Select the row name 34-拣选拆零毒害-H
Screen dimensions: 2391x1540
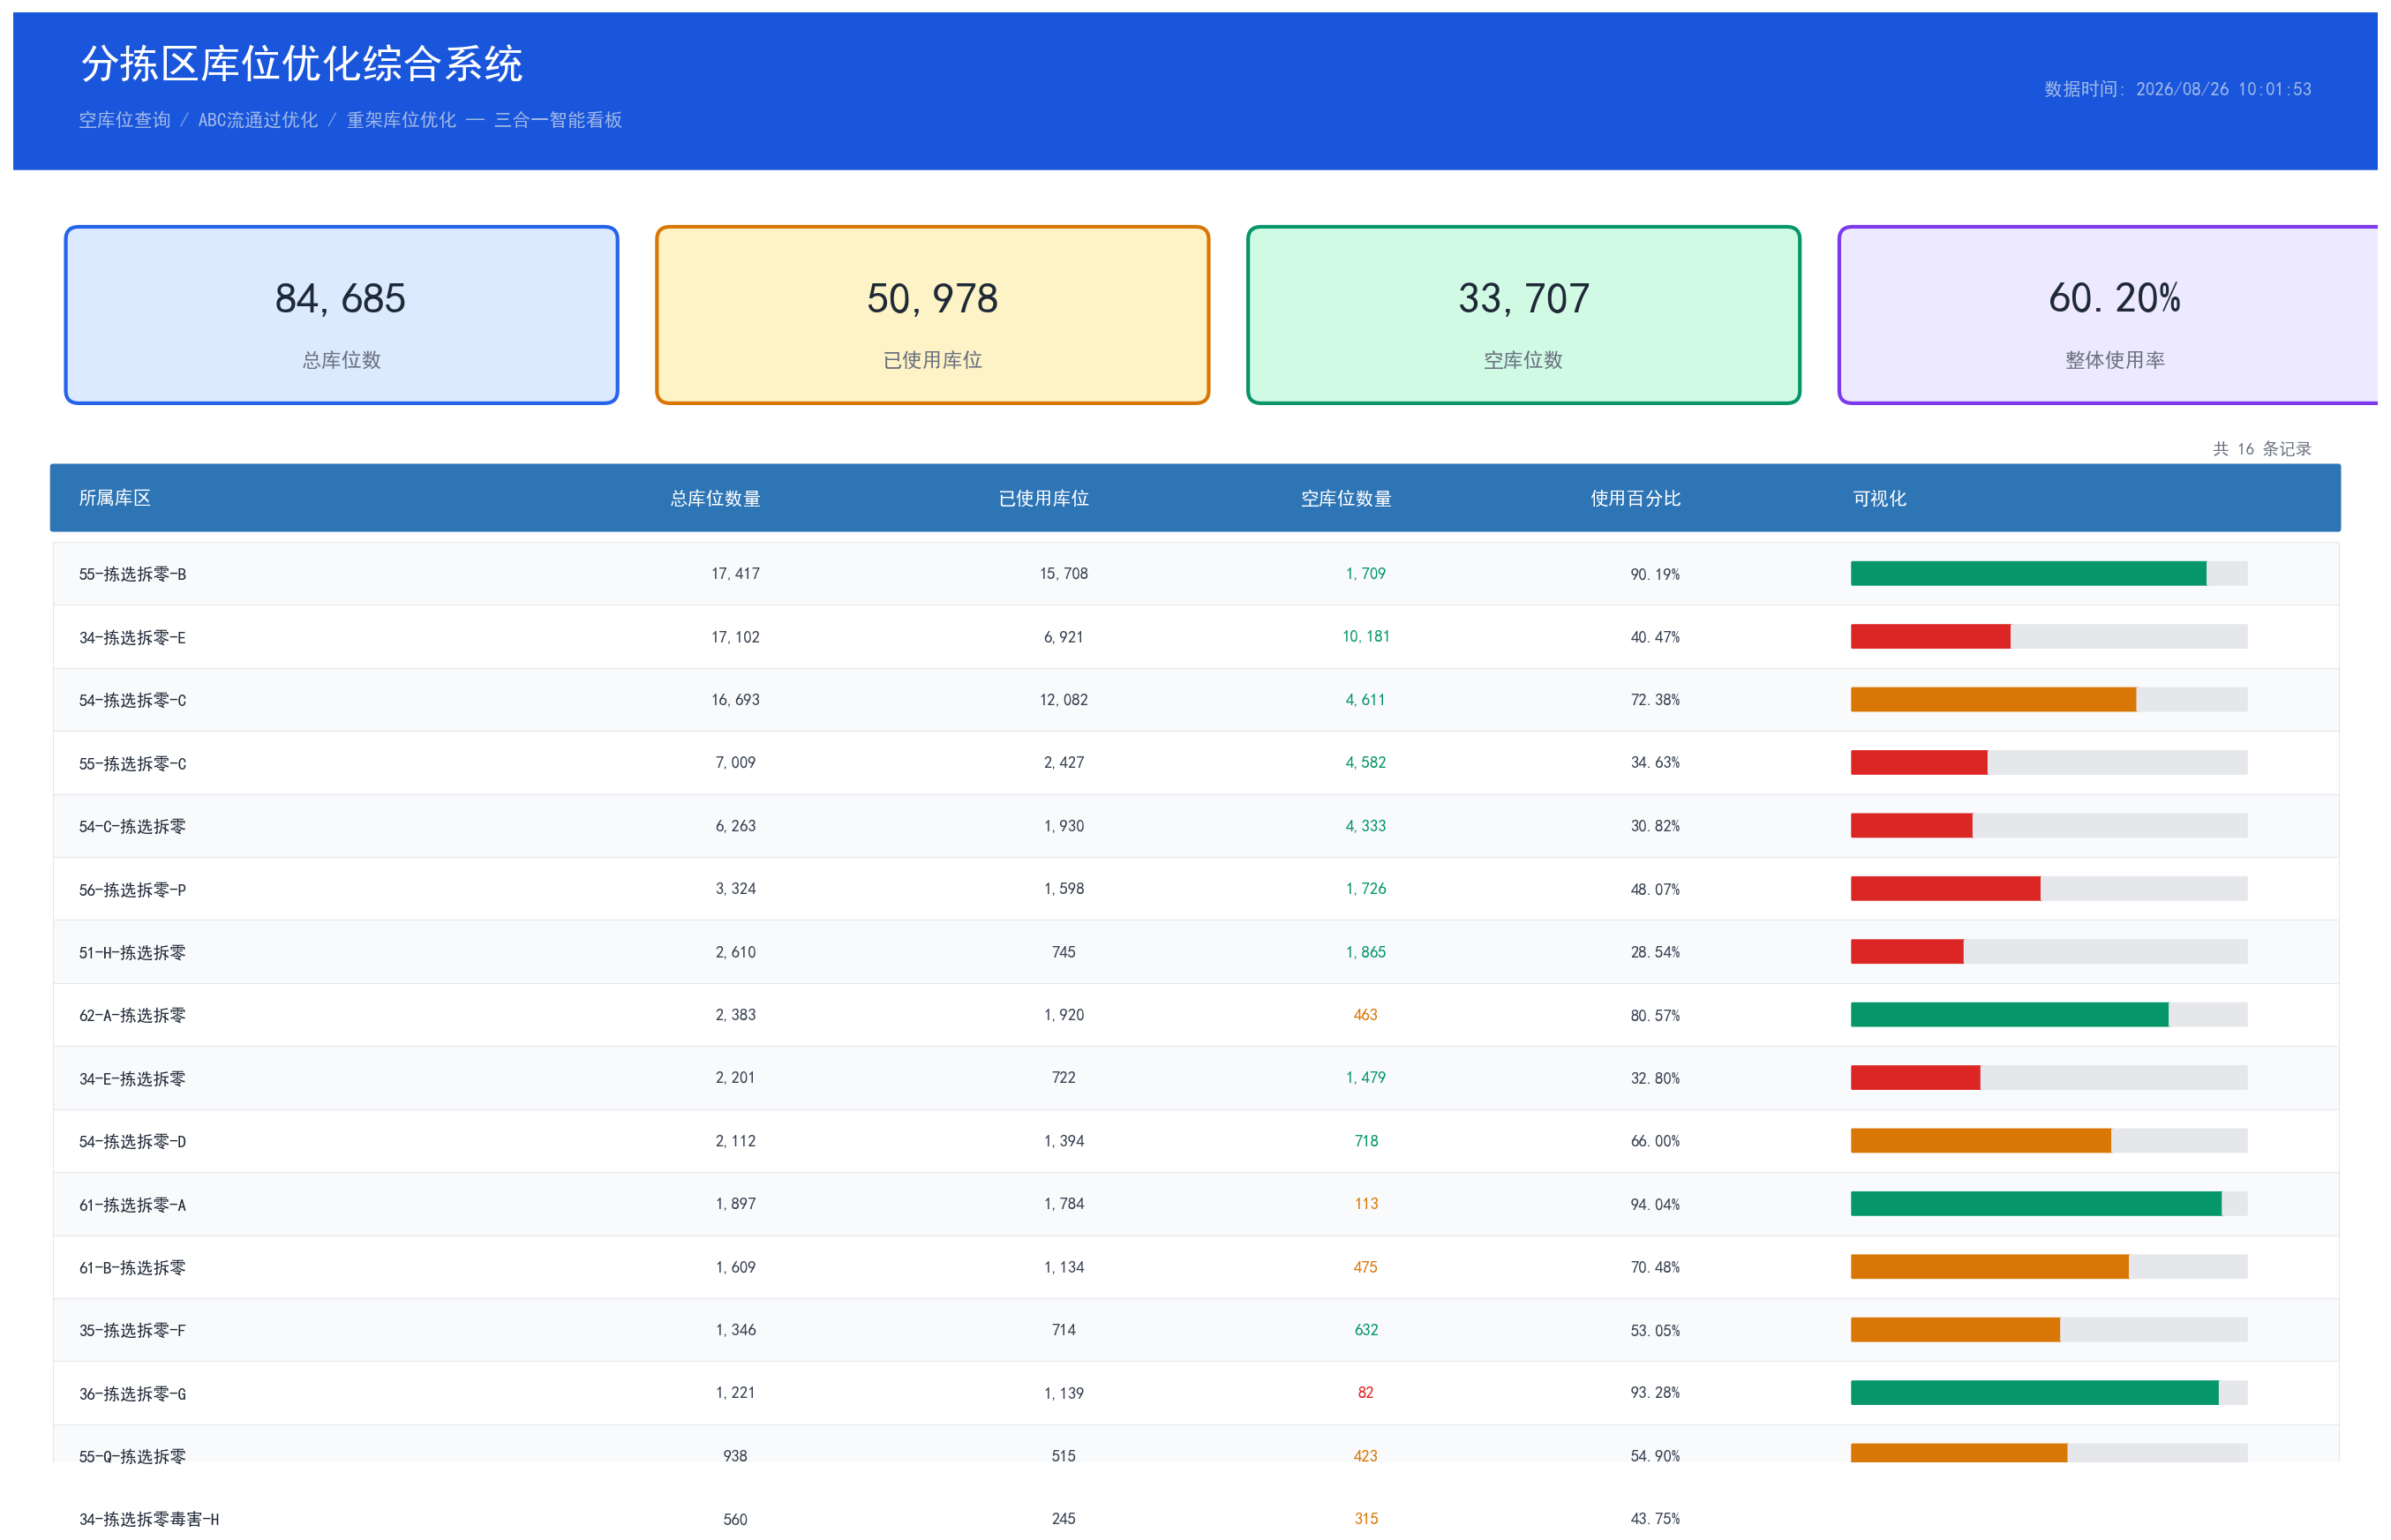point(149,1519)
